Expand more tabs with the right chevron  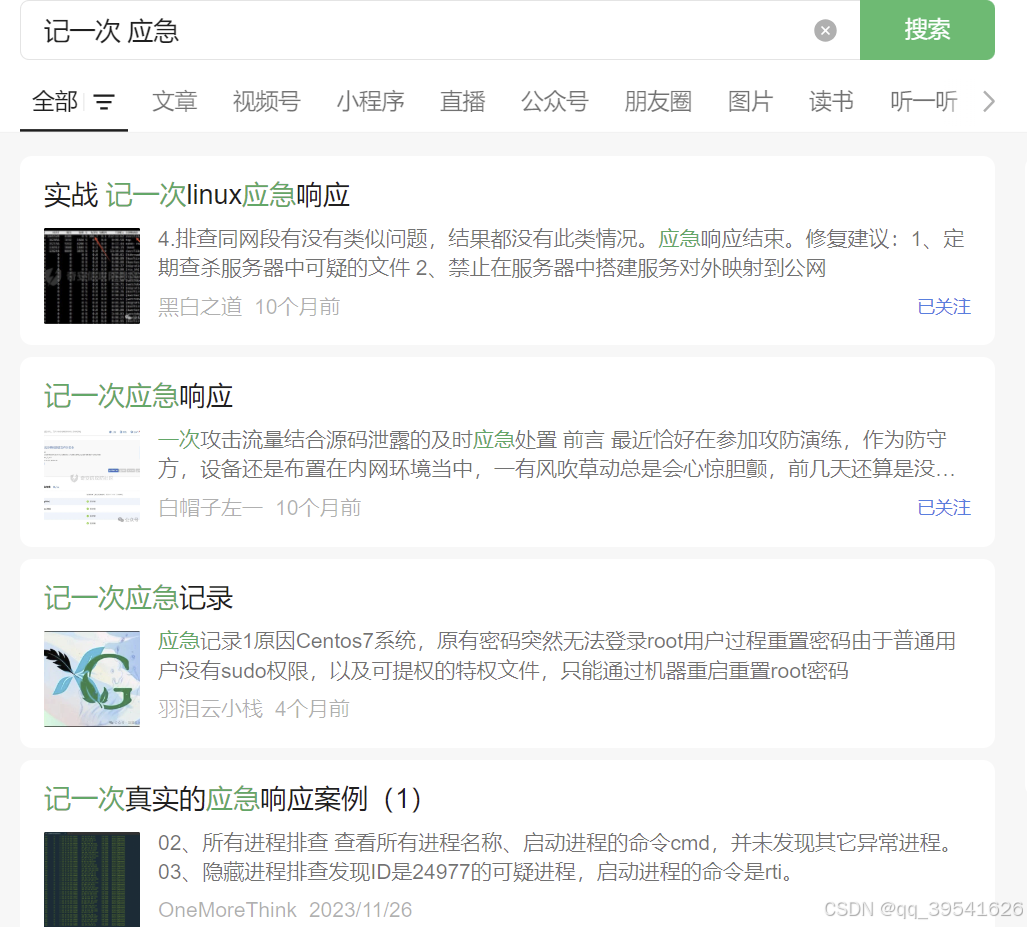click(988, 101)
